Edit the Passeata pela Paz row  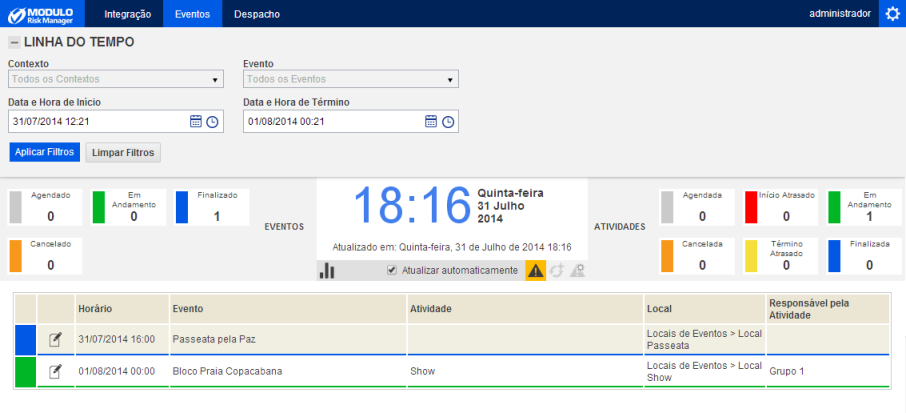[x=55, y=339]
